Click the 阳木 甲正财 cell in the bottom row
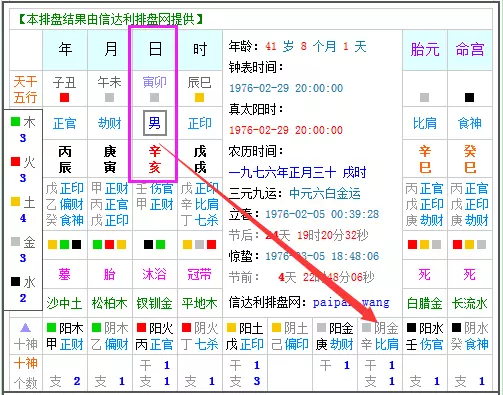This screenshot has height=395, width=503. pos(65,336)
